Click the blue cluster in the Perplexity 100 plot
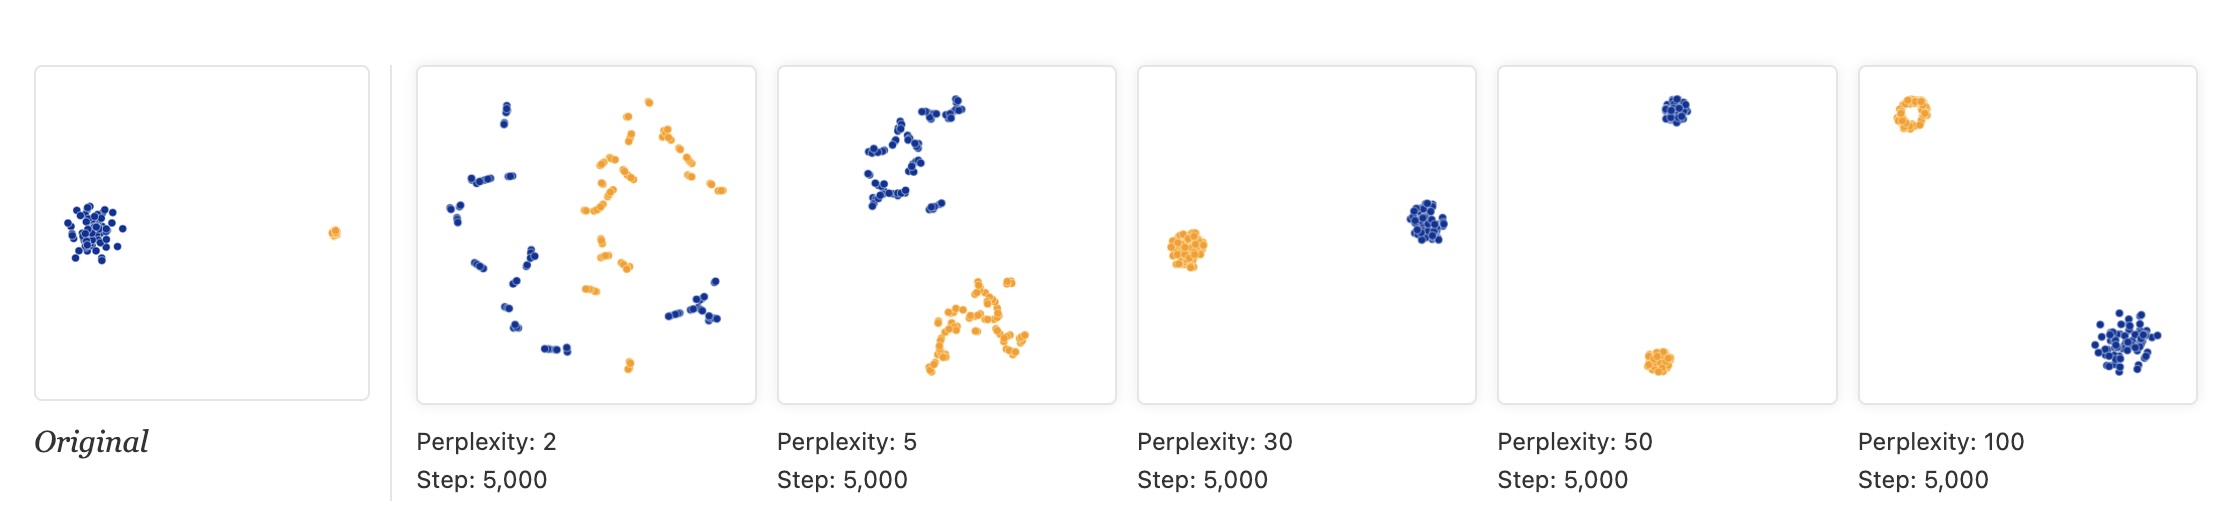Viewport: 2224px width, 516px height. coord(2125,341)
